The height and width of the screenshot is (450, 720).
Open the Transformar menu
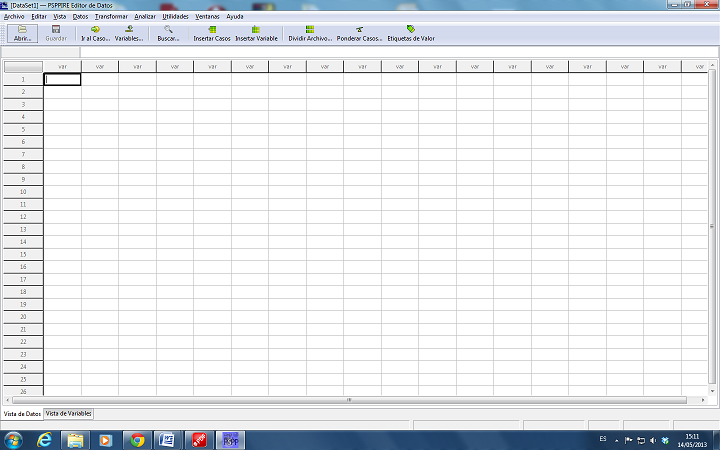(111, 17)
